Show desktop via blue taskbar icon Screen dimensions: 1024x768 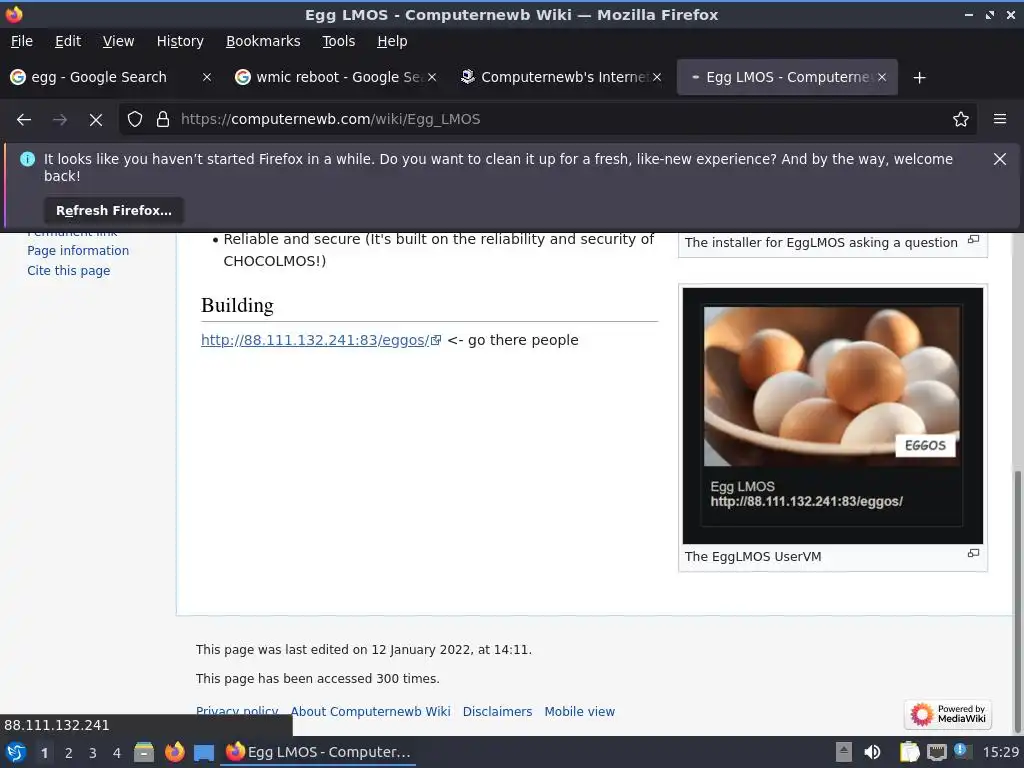204,753
